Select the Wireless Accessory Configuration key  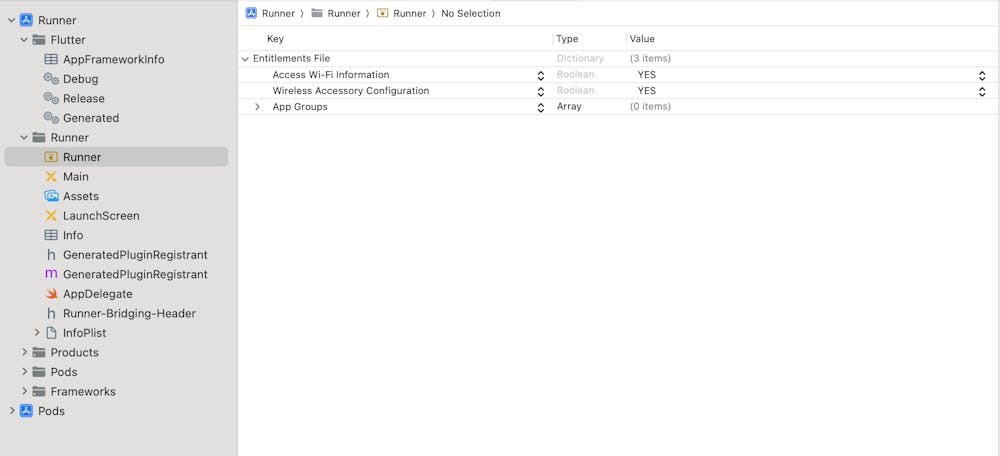pyautogui.click(x=351, y=91)
